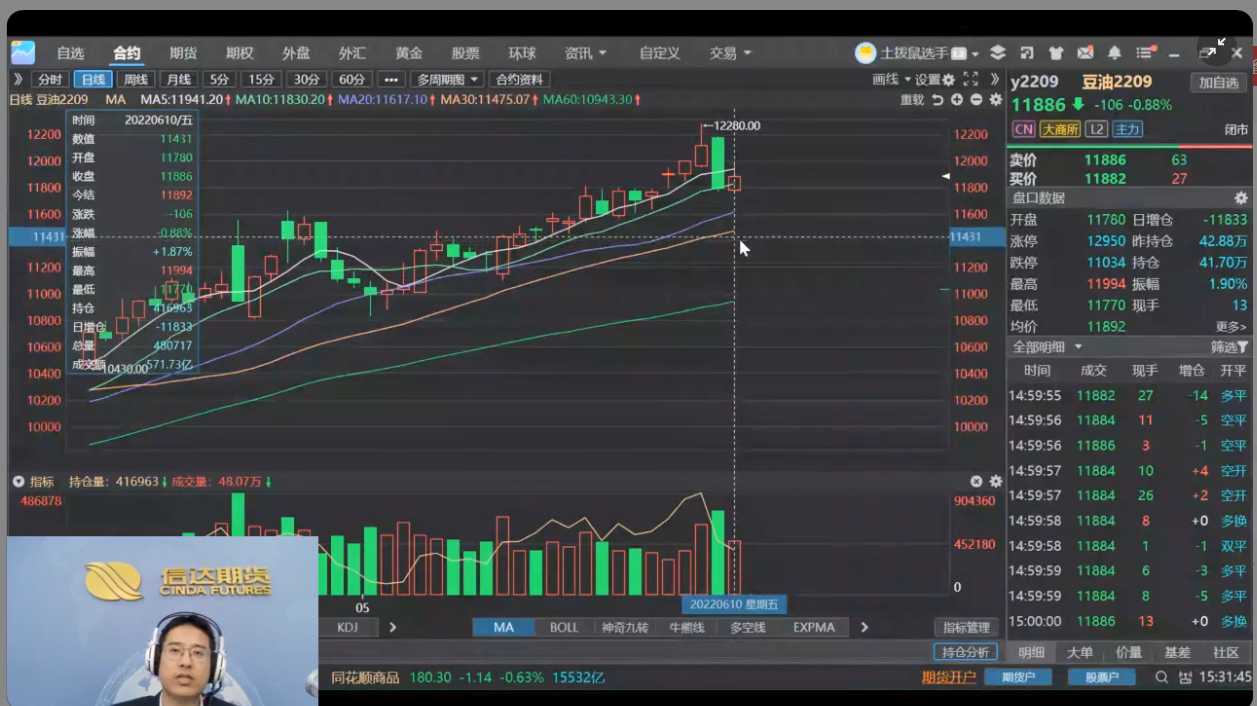
Task: Click the search magnifier in status bar
Action: click(x=1161, y=677)
